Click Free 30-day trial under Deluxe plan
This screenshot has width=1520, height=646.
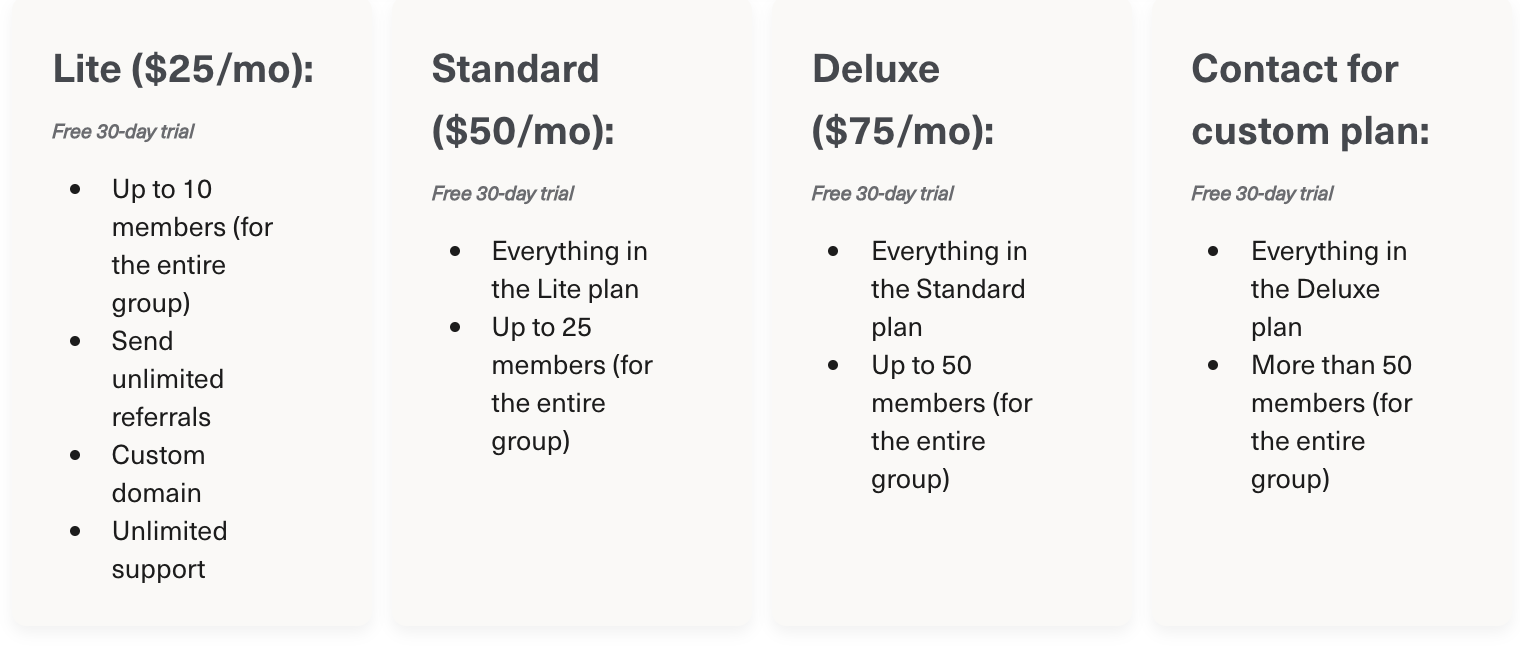point(883,194)
